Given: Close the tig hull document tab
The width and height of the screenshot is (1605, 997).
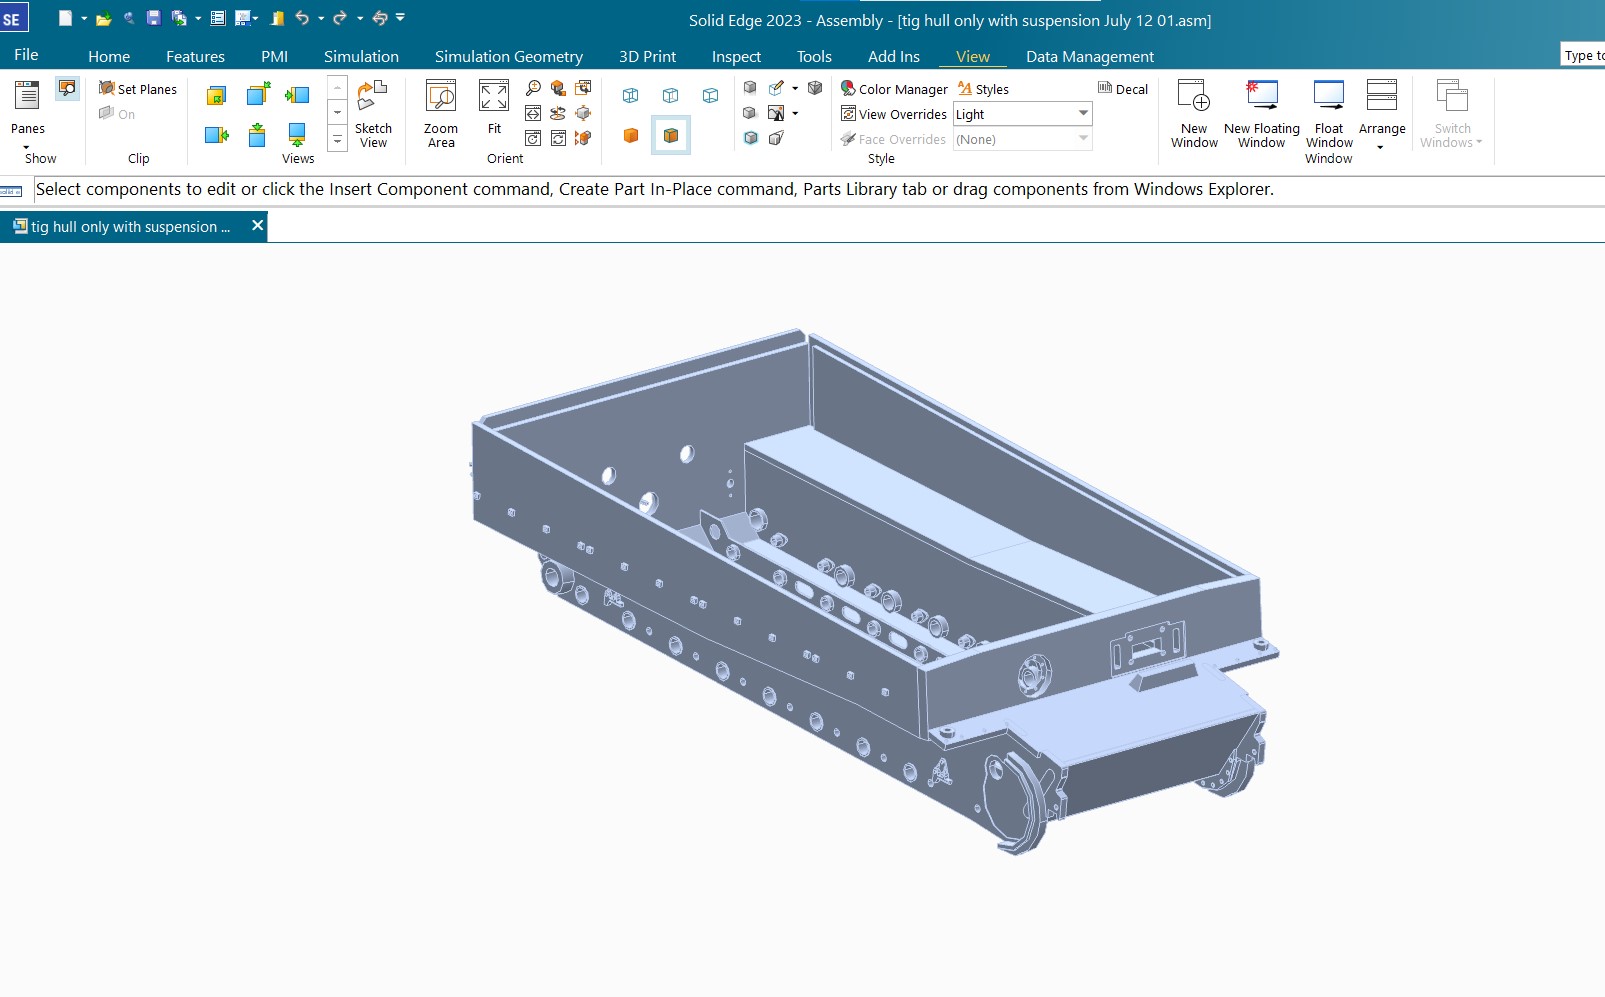Looking at the screenshot, I should [x=257, y=226].
